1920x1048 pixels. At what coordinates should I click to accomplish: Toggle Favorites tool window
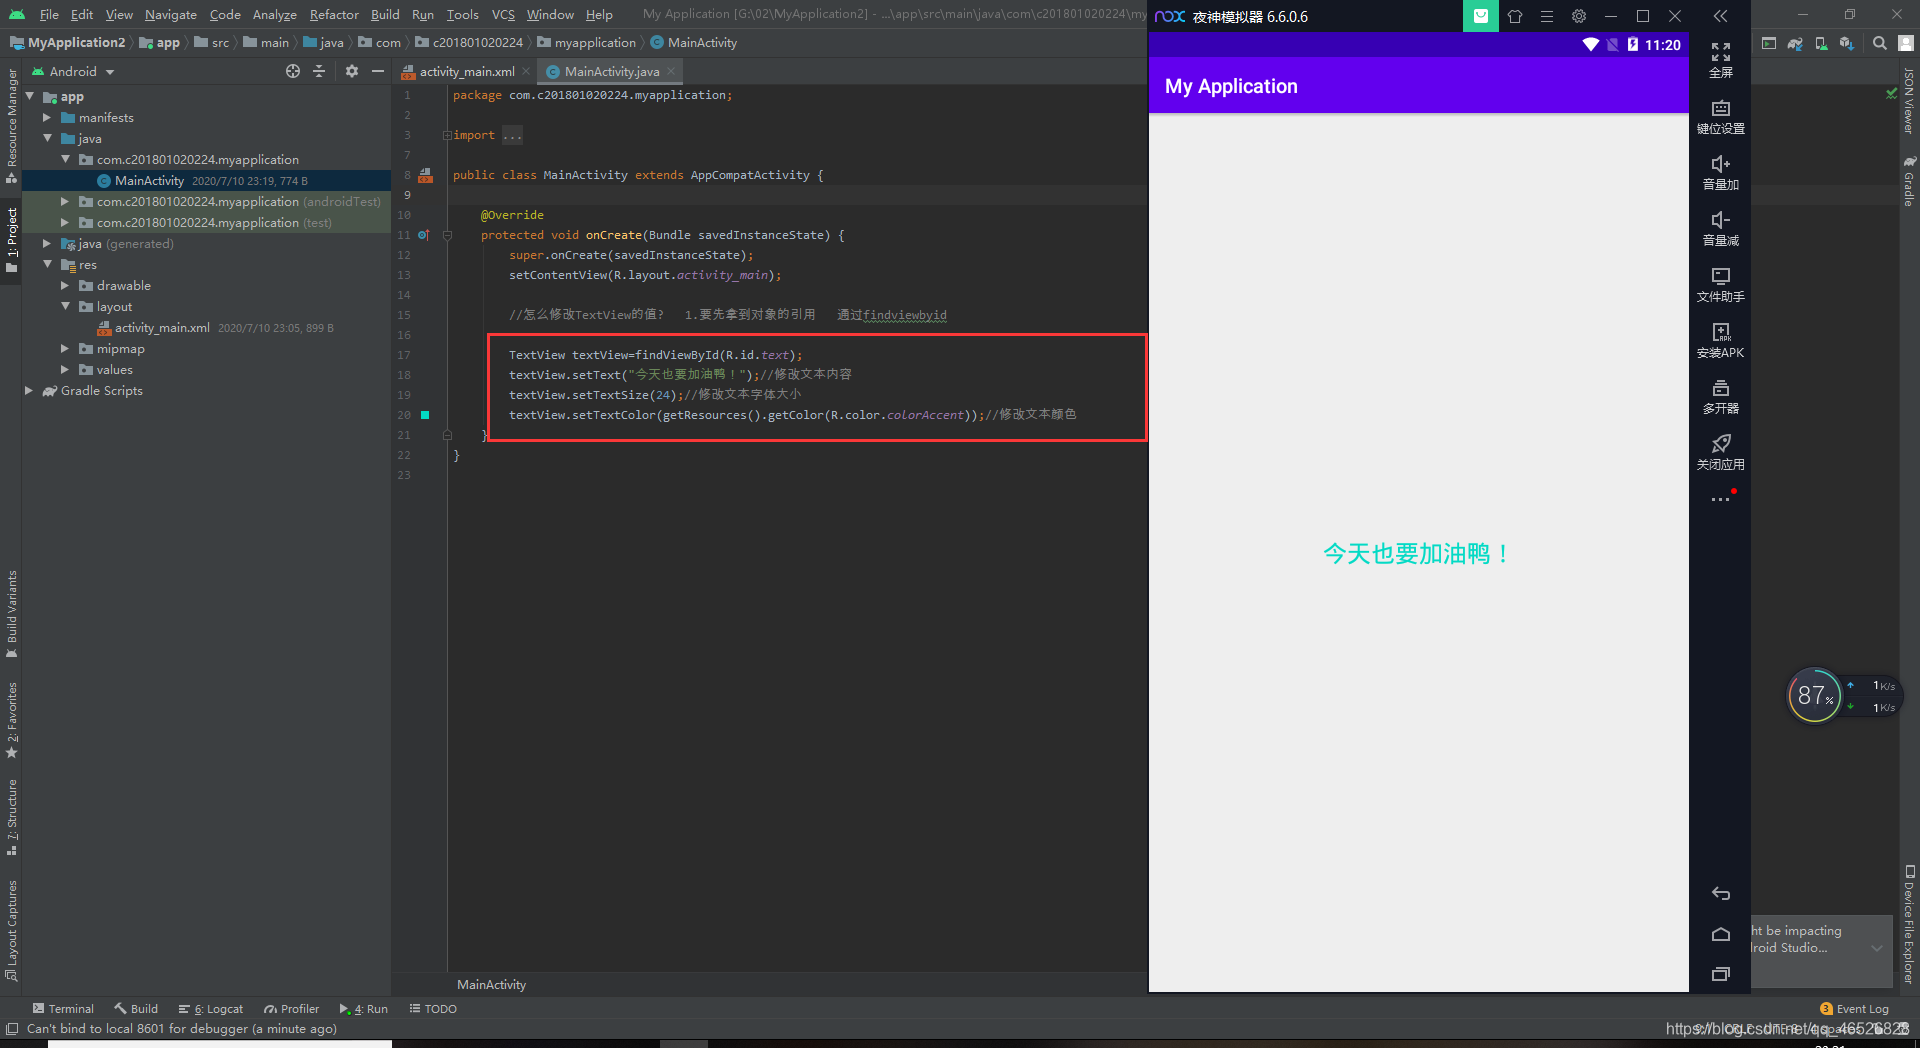tap(11, 720)
